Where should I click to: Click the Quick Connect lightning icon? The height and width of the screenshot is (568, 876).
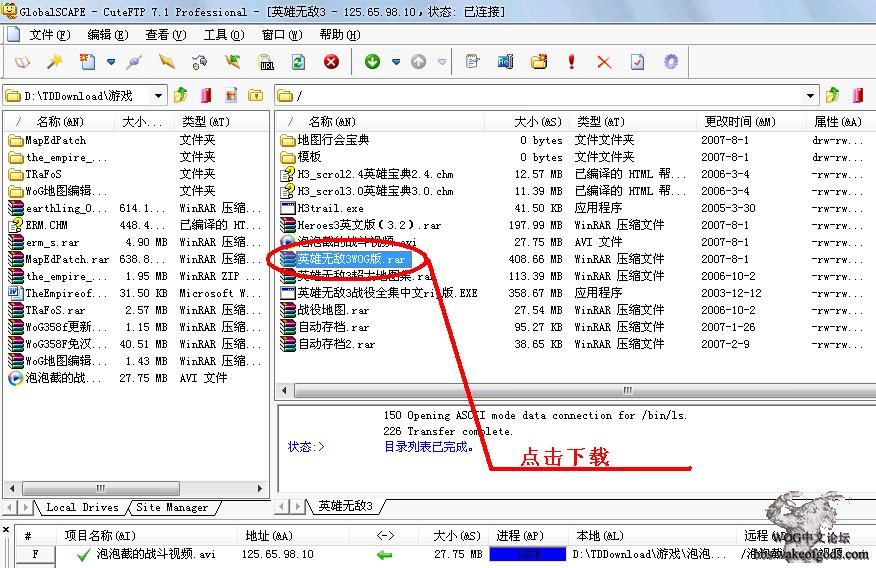click(x=166, y=61)
